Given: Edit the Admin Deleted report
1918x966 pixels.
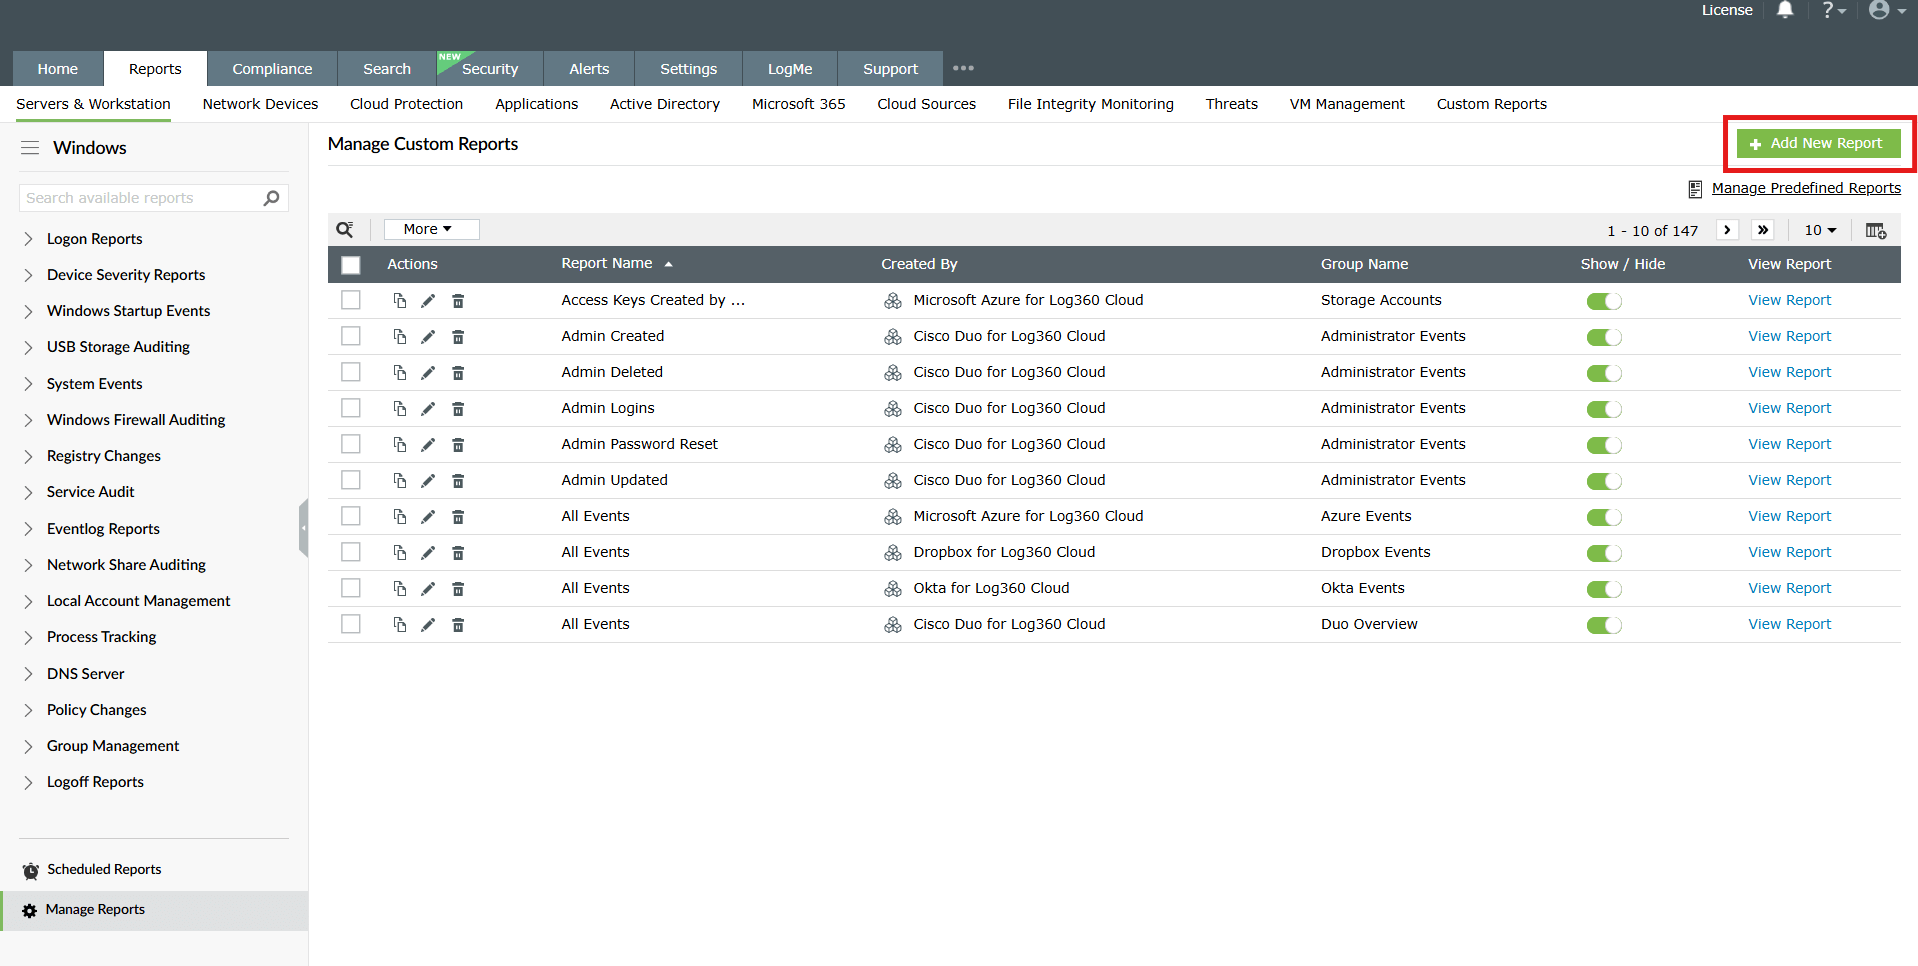Looking at the screenshot, I should (x=428, y=373).
